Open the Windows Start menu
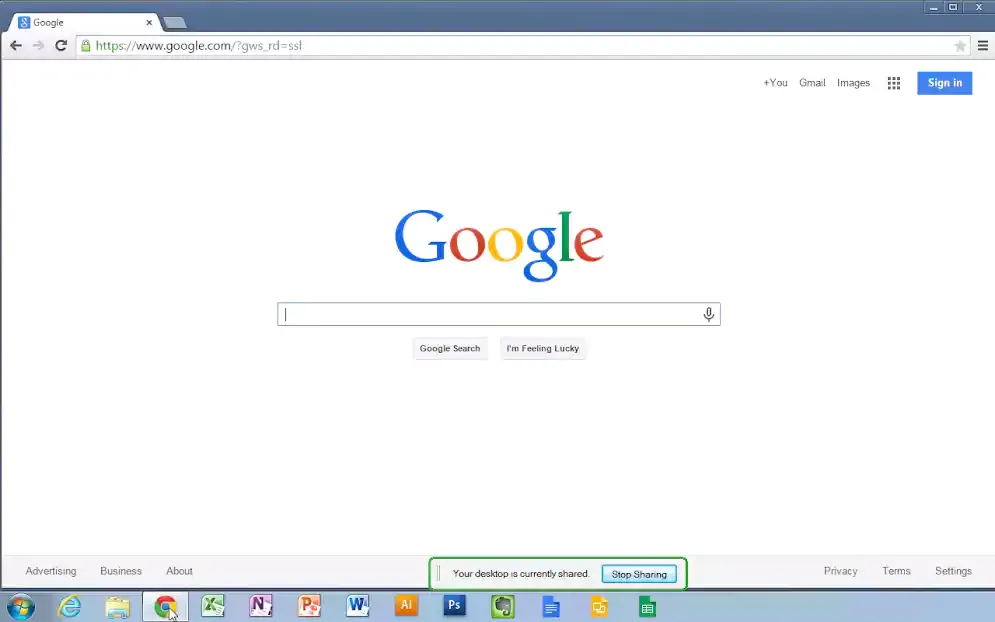Image resolution: width=995 pixels, height=622 pixels. point(20,607)
